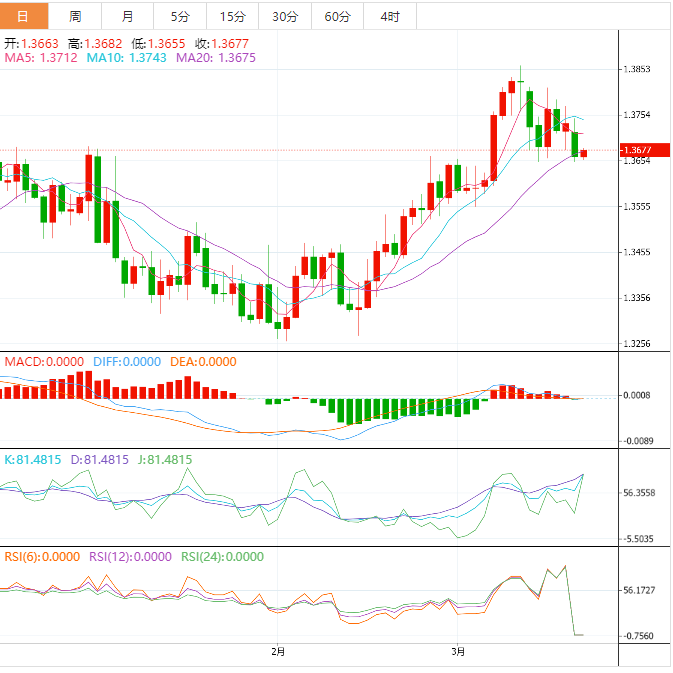Click the MACD:0.0000 indicator label
Viewport: 673px width, 673px height.
(44, 362)
